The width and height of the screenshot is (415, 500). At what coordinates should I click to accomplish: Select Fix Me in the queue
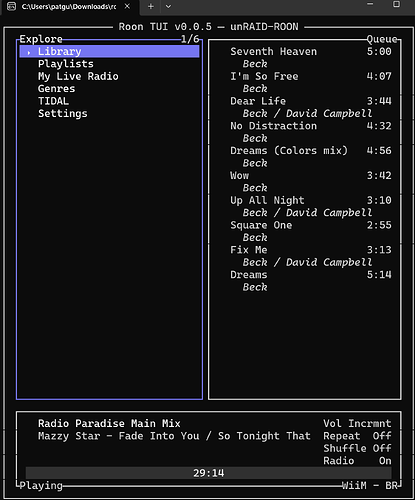point(248,250)
